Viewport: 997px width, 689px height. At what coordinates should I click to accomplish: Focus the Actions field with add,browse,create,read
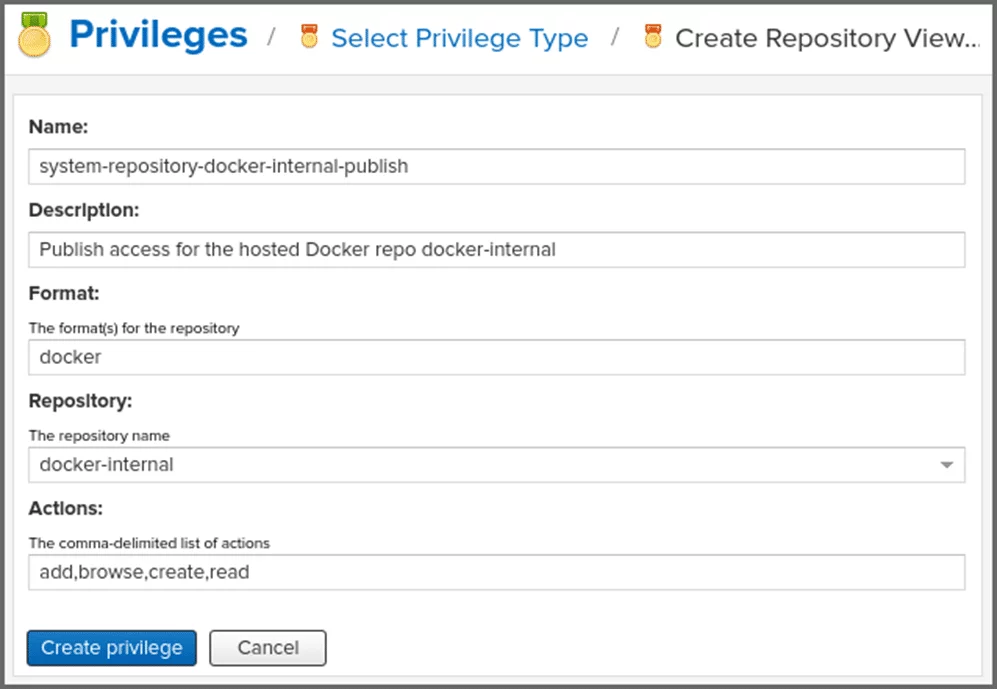click(496, 573)
